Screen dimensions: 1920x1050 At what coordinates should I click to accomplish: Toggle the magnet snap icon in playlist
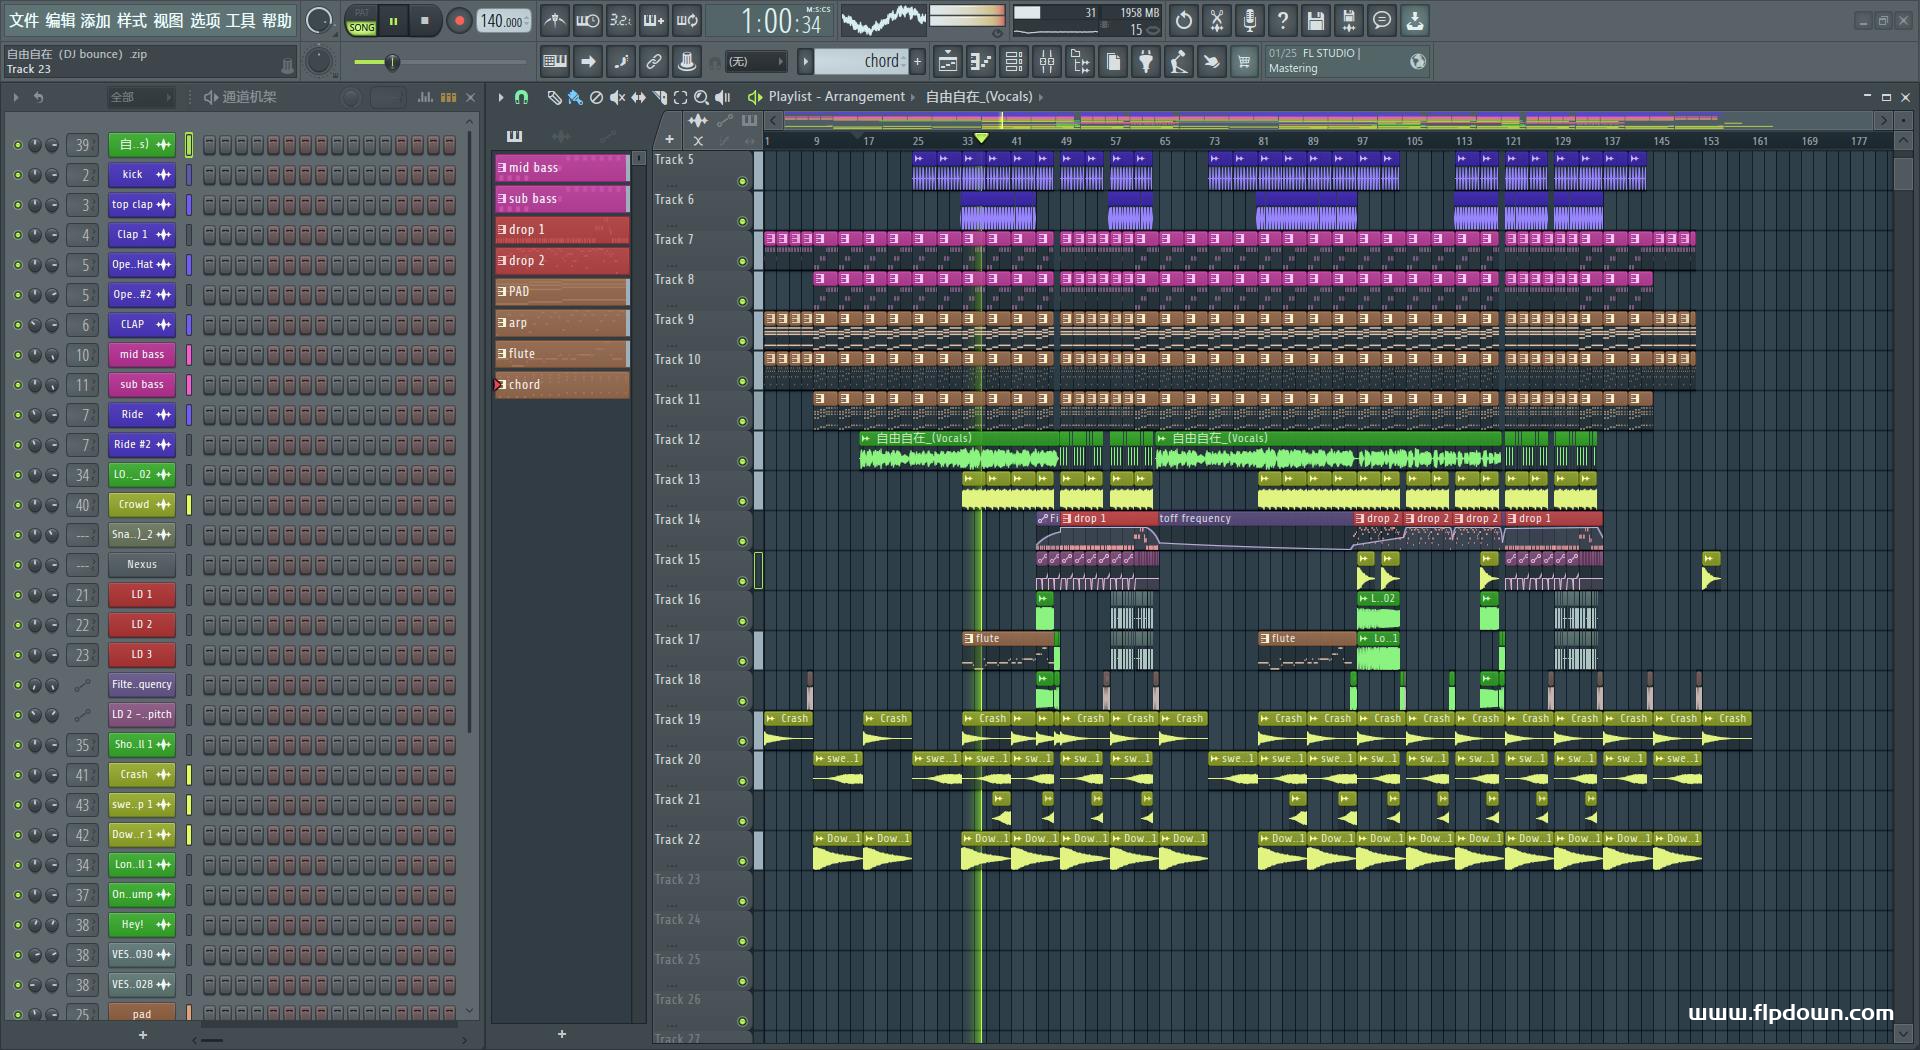point(521,97)
